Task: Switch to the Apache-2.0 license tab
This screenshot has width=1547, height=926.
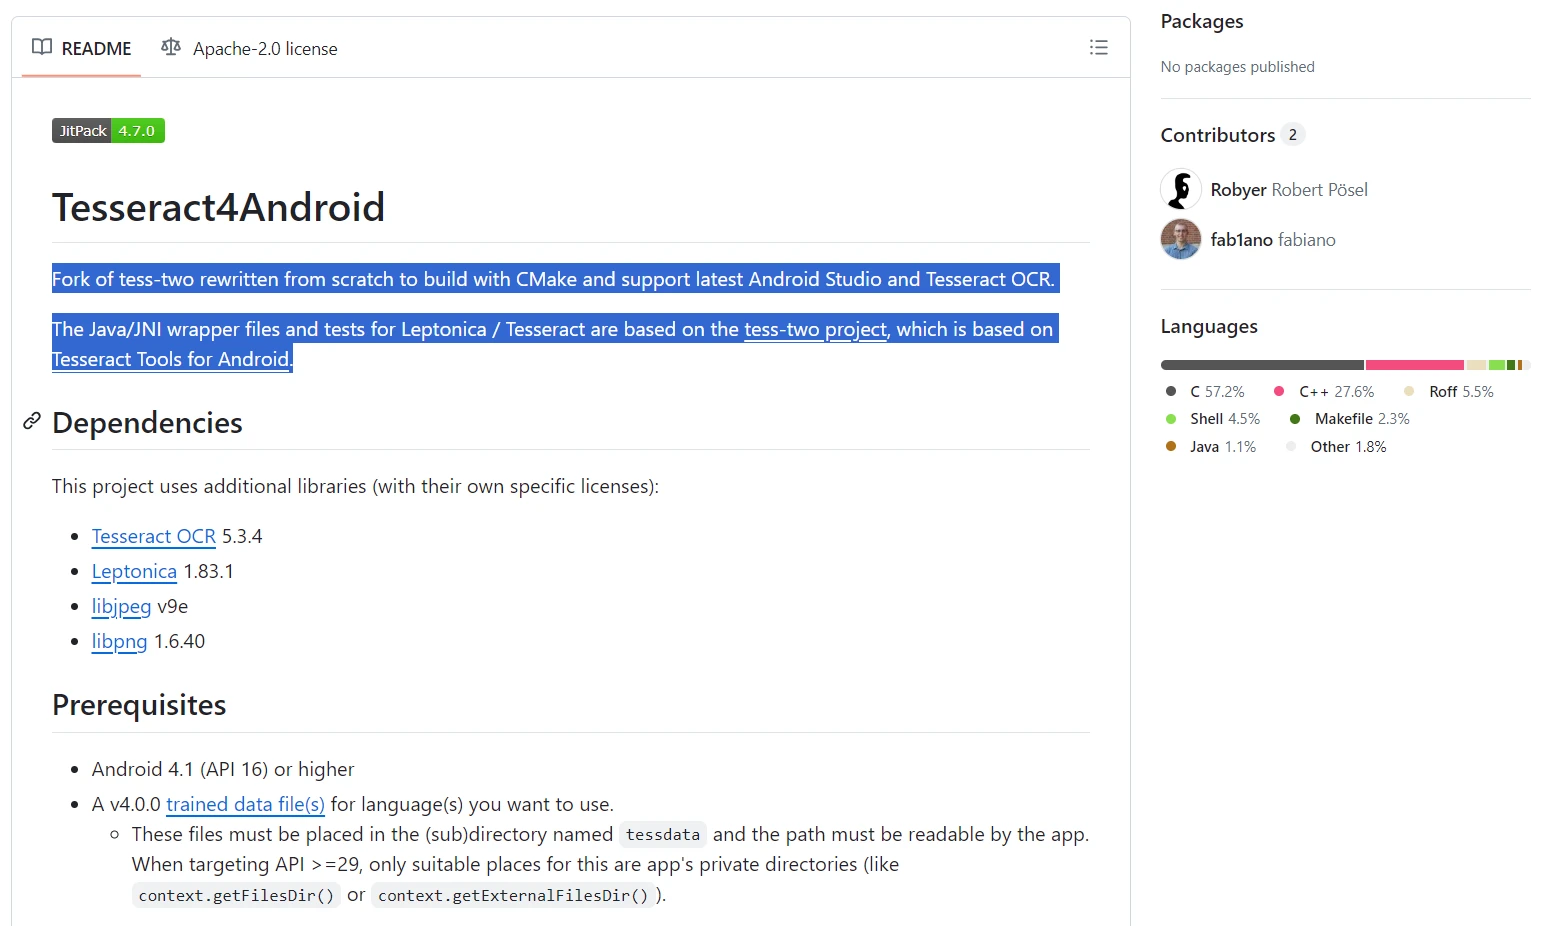Action: [250, 48]
